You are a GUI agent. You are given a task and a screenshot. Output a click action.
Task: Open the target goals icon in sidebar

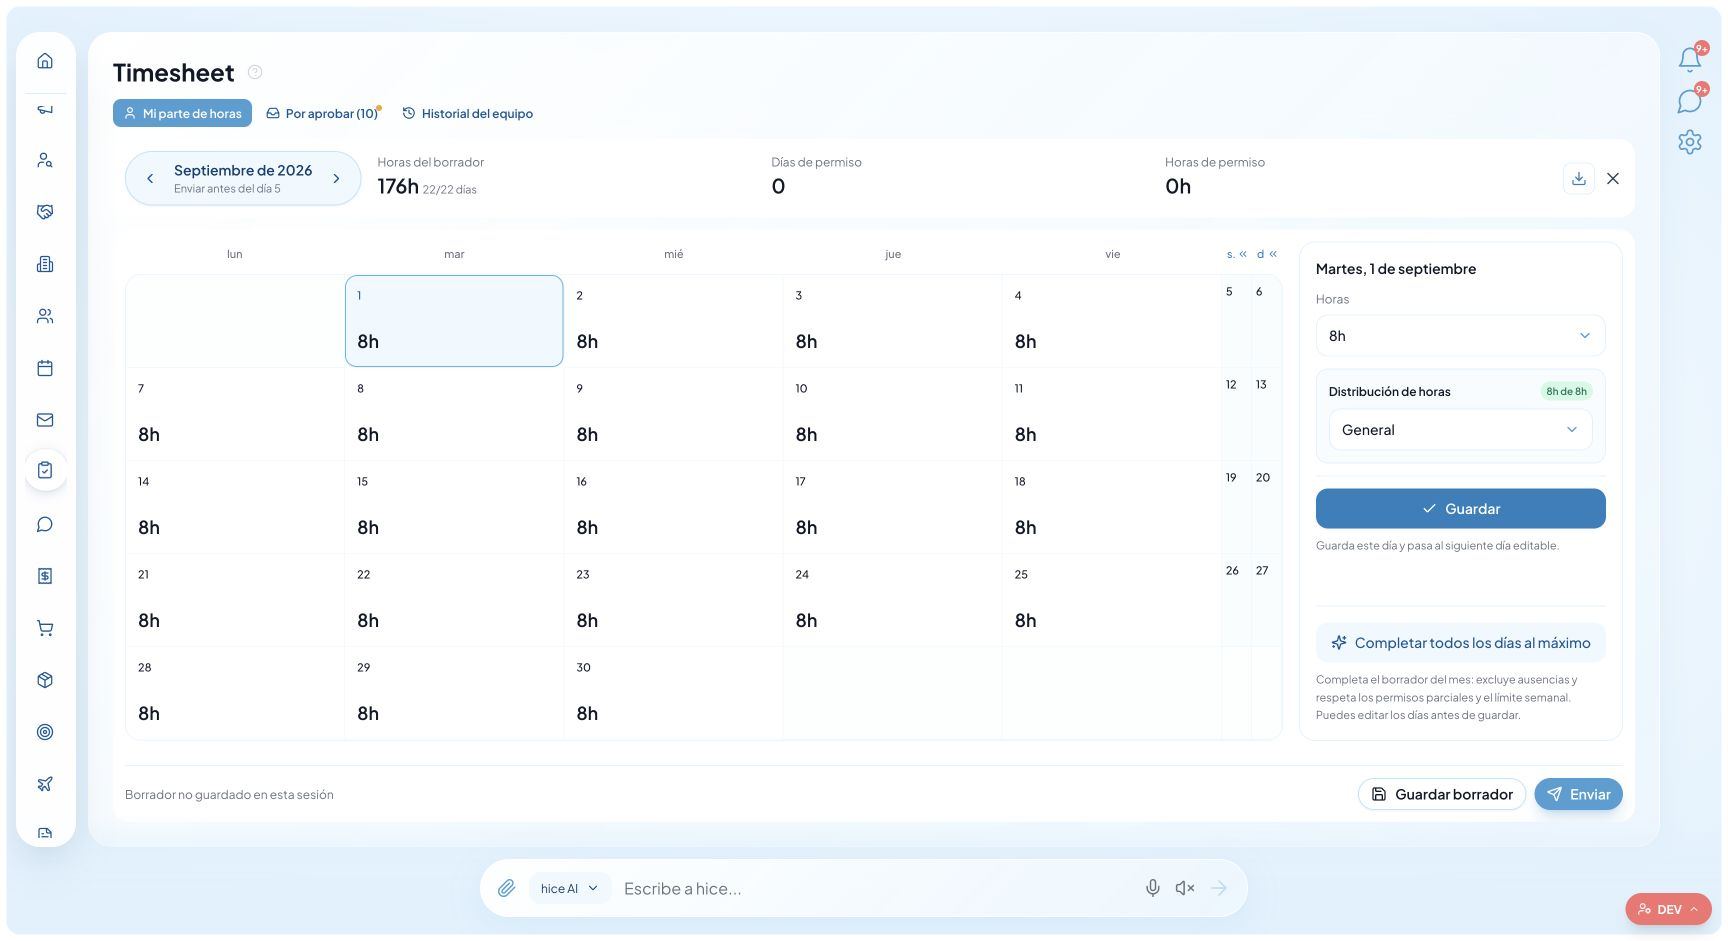45,732
